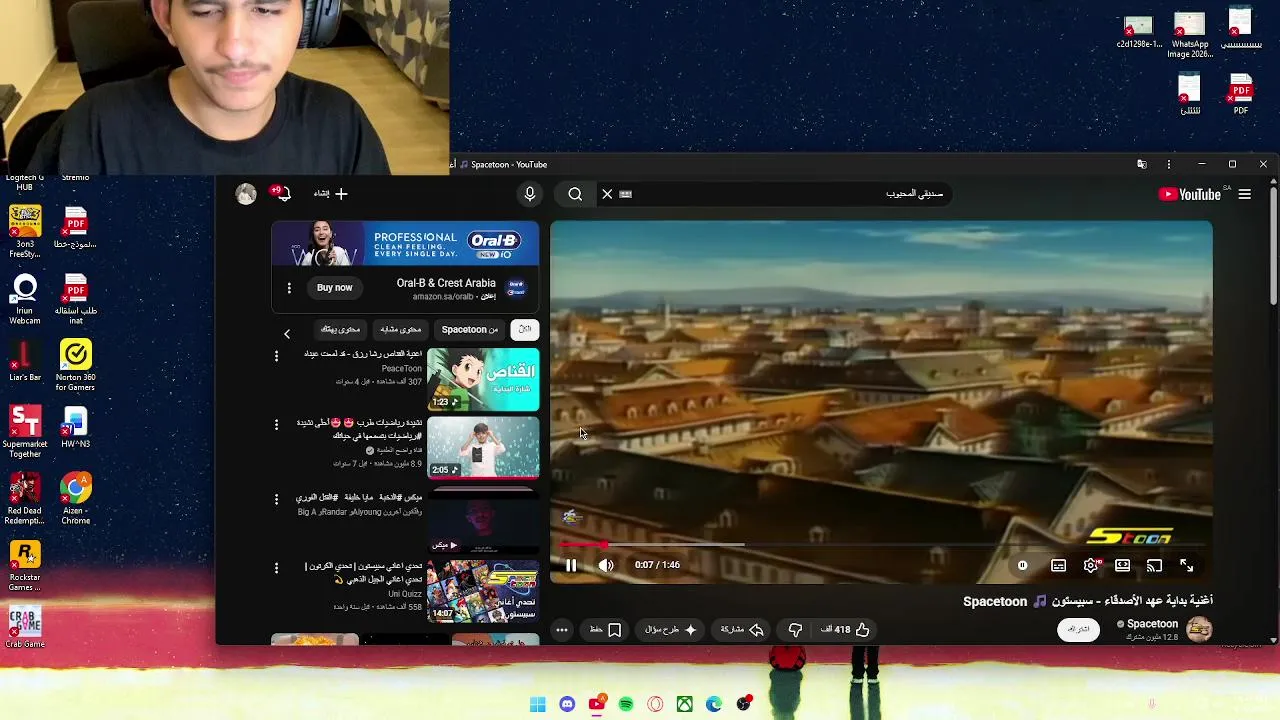
Task: Clear the search box with the X
Action: [x=607, y=194]
